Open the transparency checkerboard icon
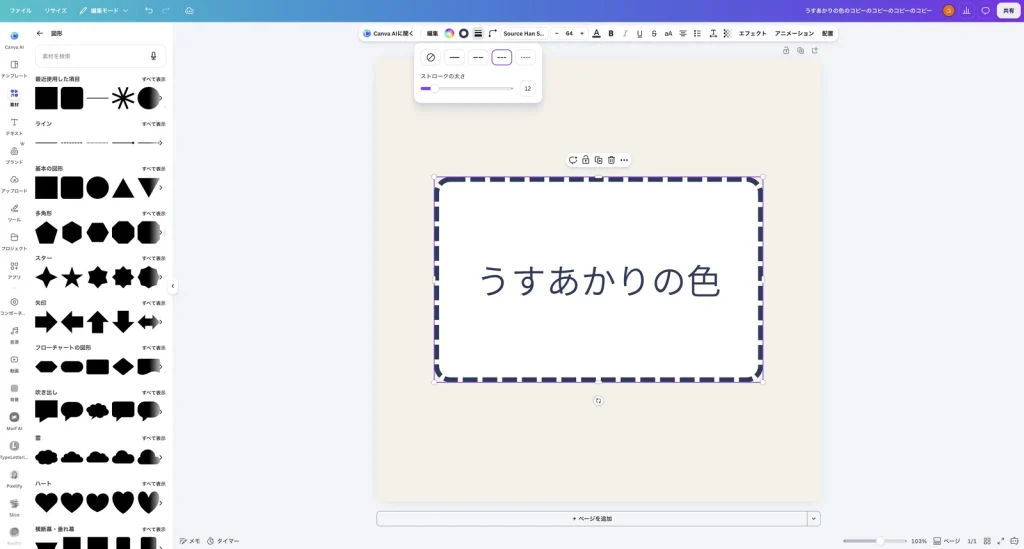The image size is (1024, 549). click(727, 33)
